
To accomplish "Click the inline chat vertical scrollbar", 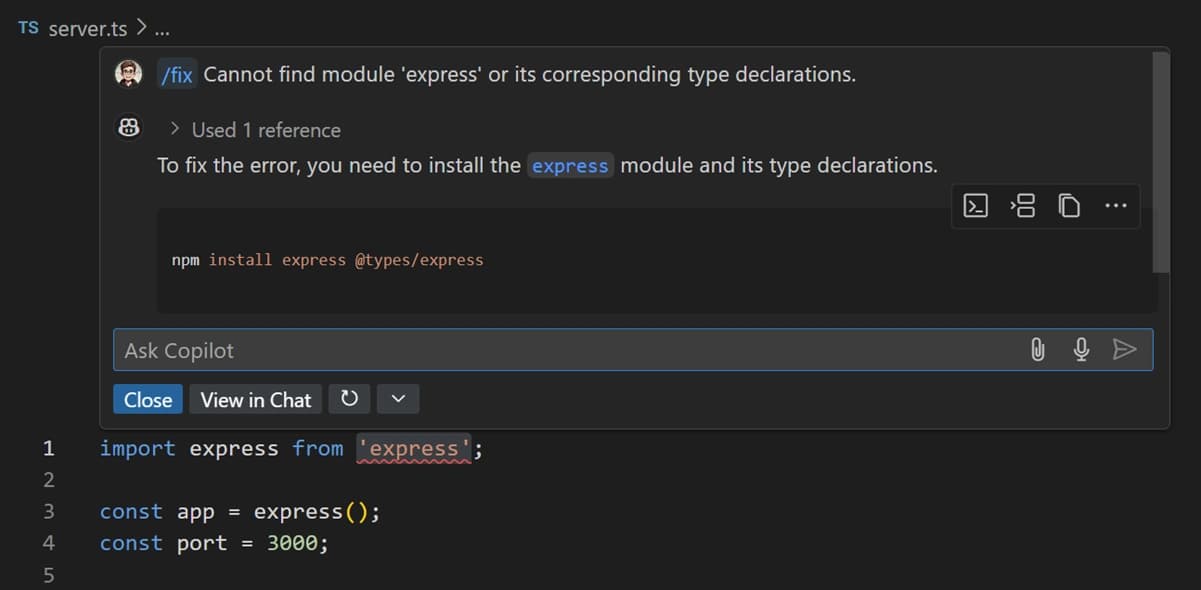I will click(1160, 162).
